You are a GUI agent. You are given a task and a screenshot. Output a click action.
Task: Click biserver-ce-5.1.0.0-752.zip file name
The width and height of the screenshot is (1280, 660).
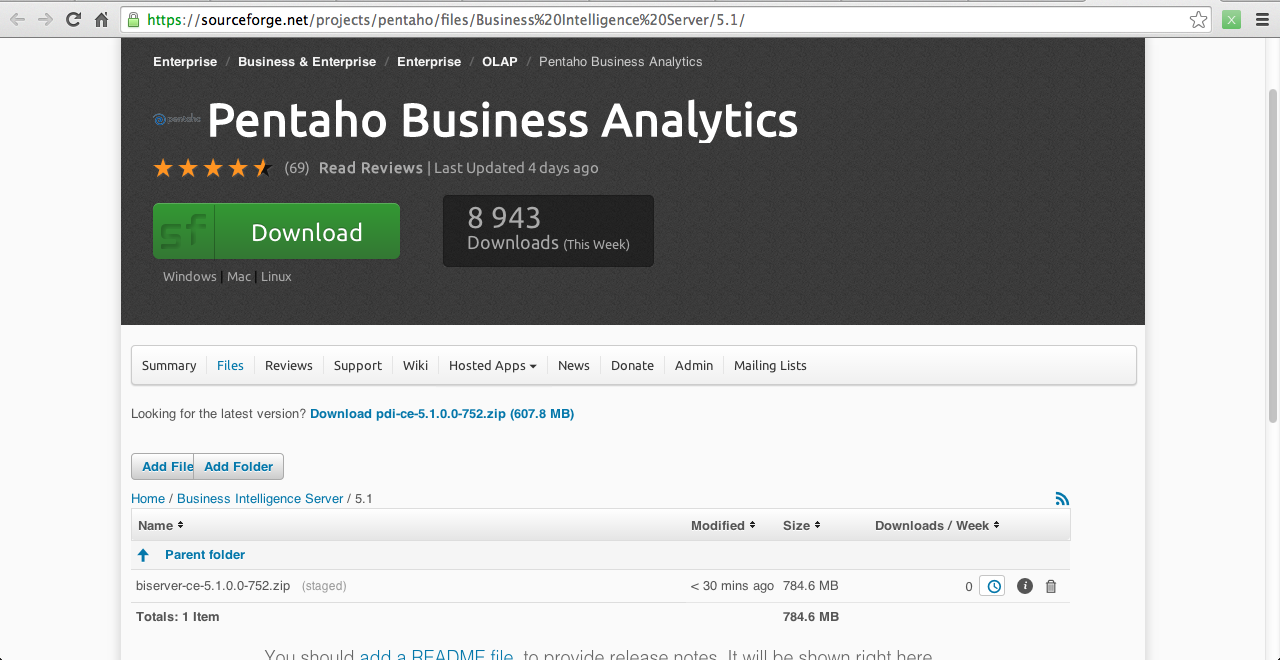pos(213,586)
